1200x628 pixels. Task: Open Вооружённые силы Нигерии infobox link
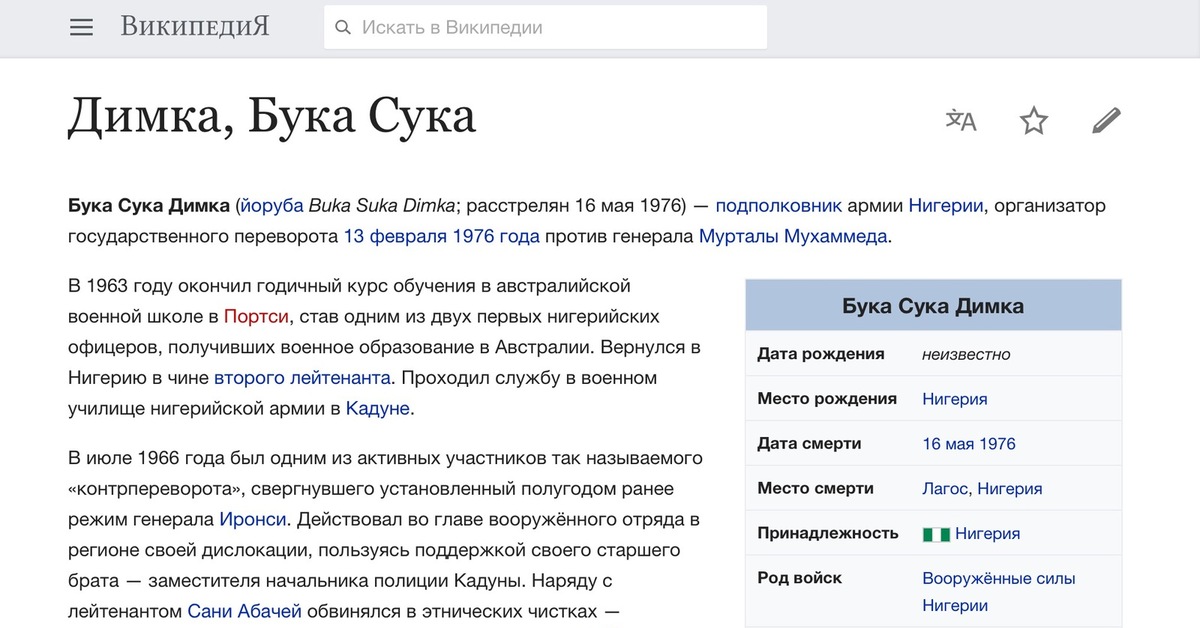coord(998,579)
